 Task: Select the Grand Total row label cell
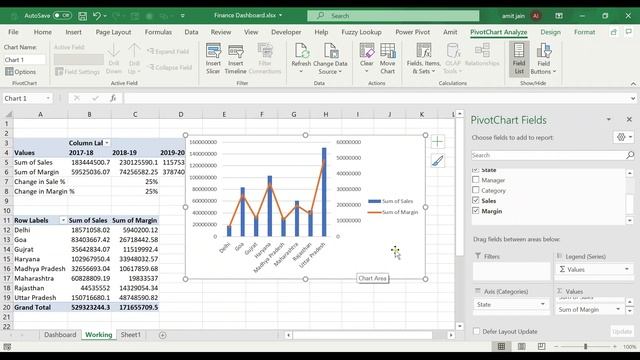click(40, 307)
